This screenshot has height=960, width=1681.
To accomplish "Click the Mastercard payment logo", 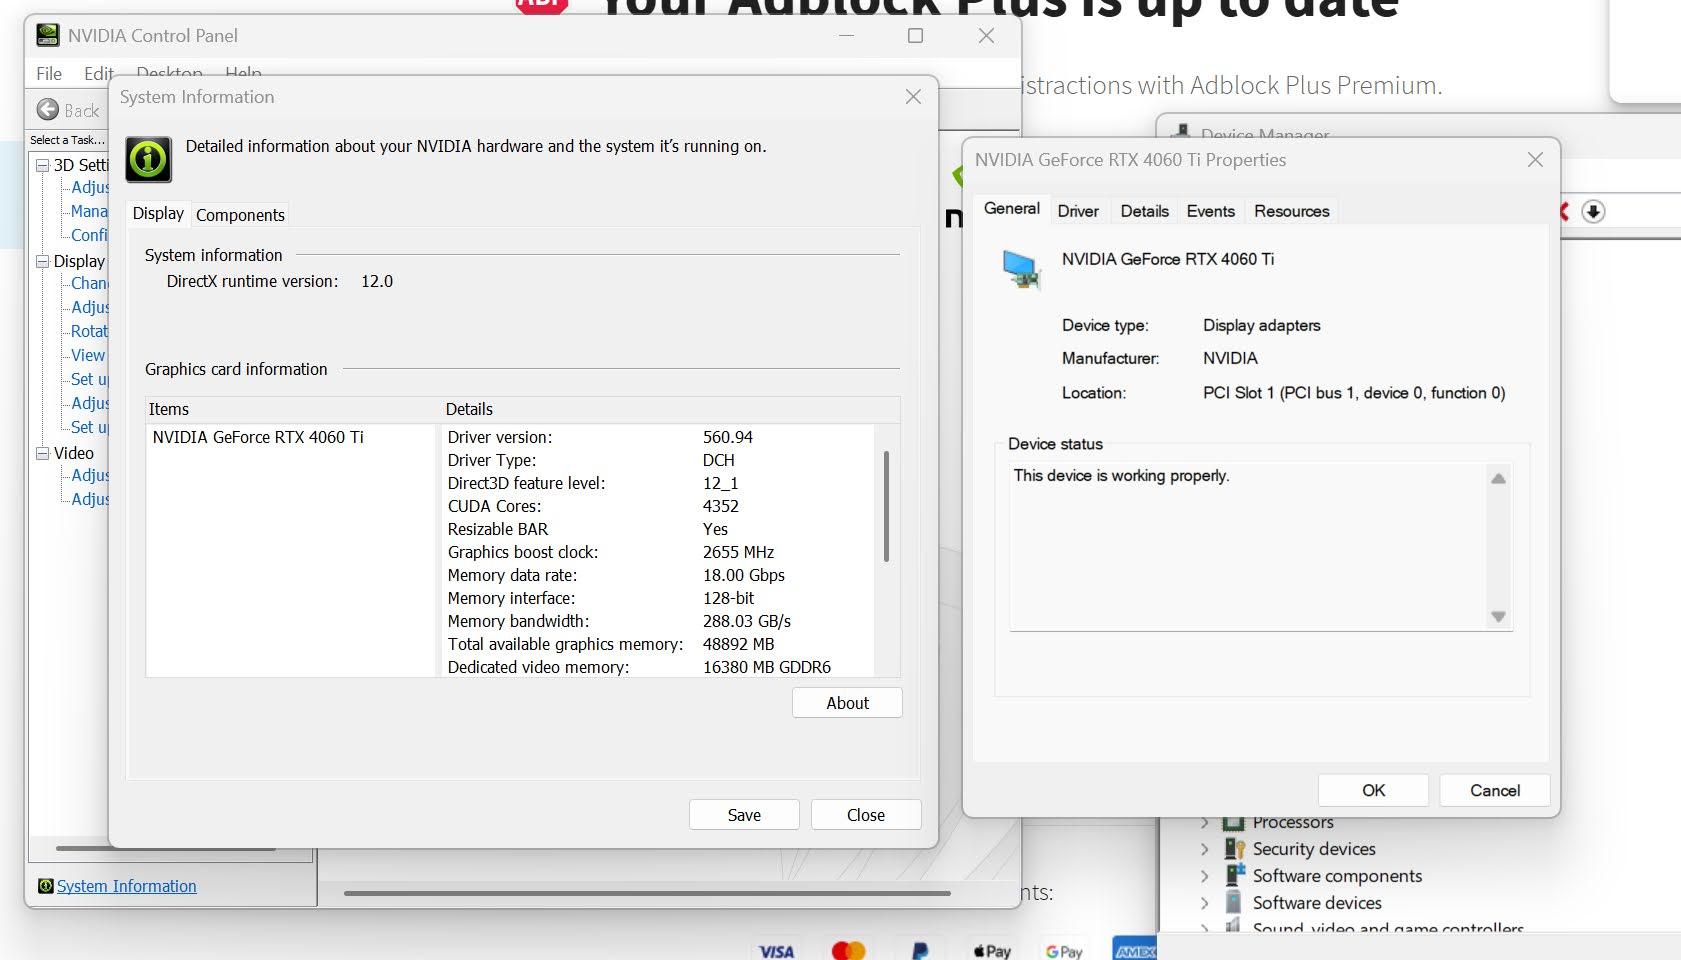I will point(847,950).
